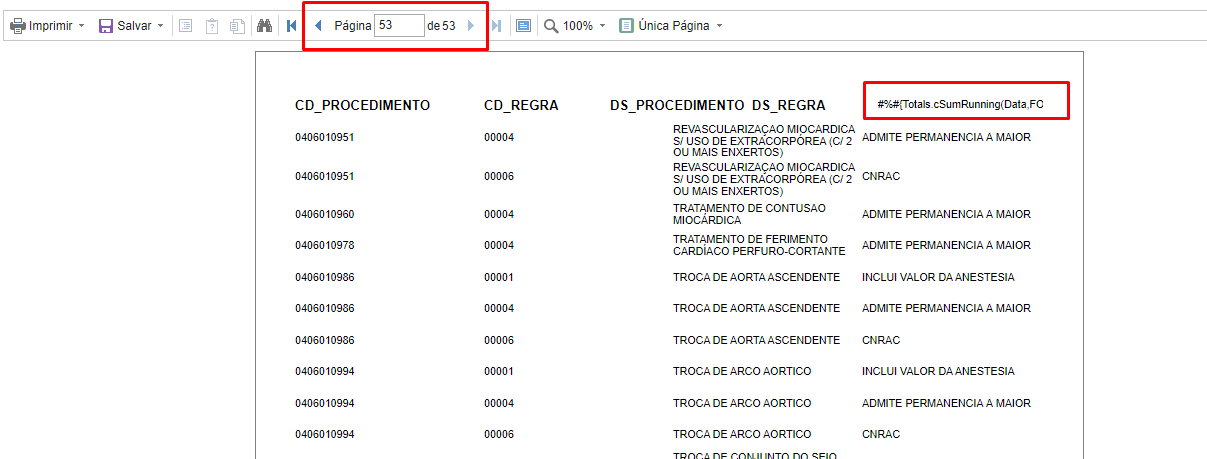Viewport: 1207px width, 459px height.
Task: Click the next page arrow
Action: 471,26
